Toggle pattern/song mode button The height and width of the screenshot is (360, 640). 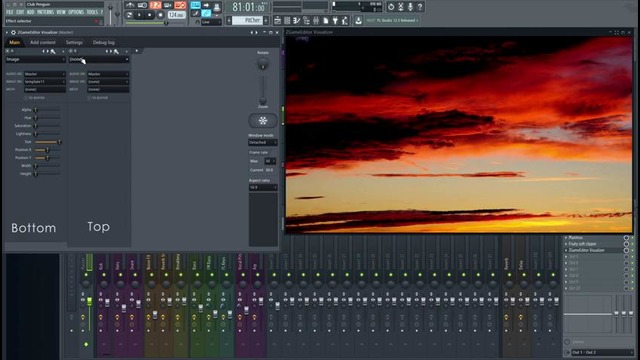(x=129, y=15)
